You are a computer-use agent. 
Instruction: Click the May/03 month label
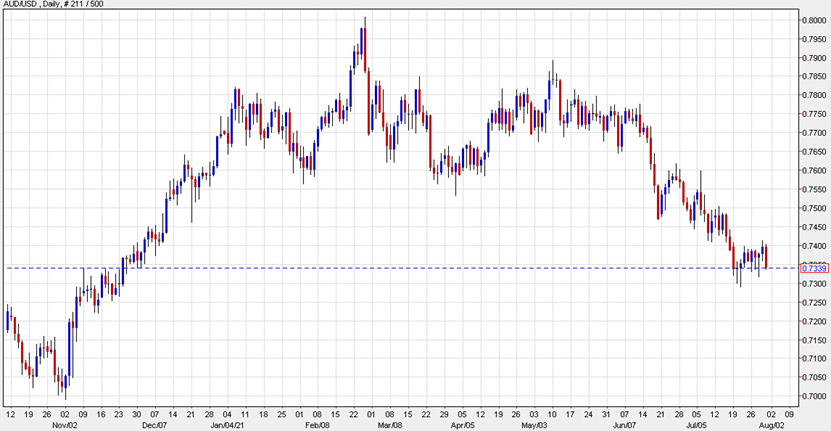click(x=534, y=426)
